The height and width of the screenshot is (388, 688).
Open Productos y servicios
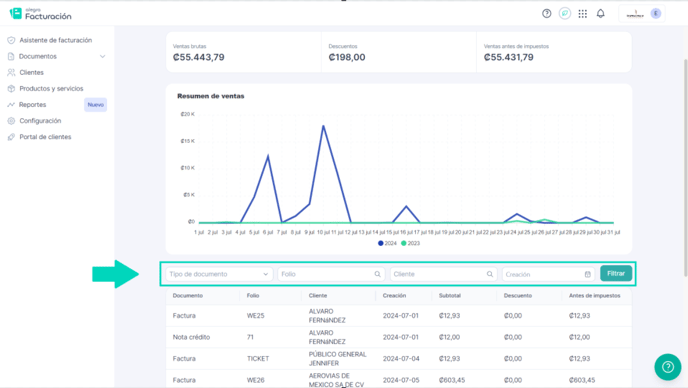pyautogui.click(x=51, y=88)
